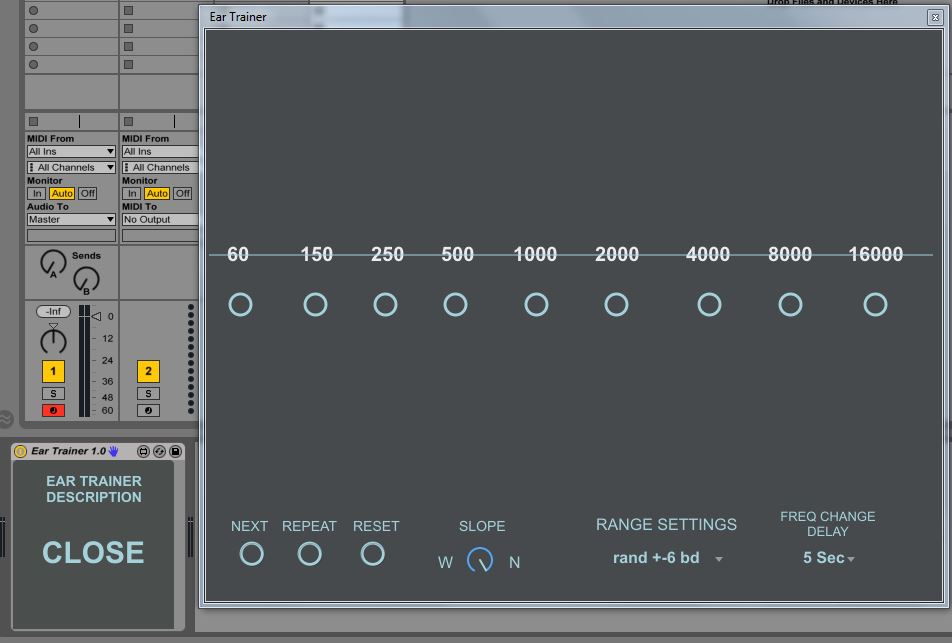The width and height of the screenshot is (952, 643).
Task: Click the Ear Trainer hot-swap preset icon
Action: (x=159, y=452)
